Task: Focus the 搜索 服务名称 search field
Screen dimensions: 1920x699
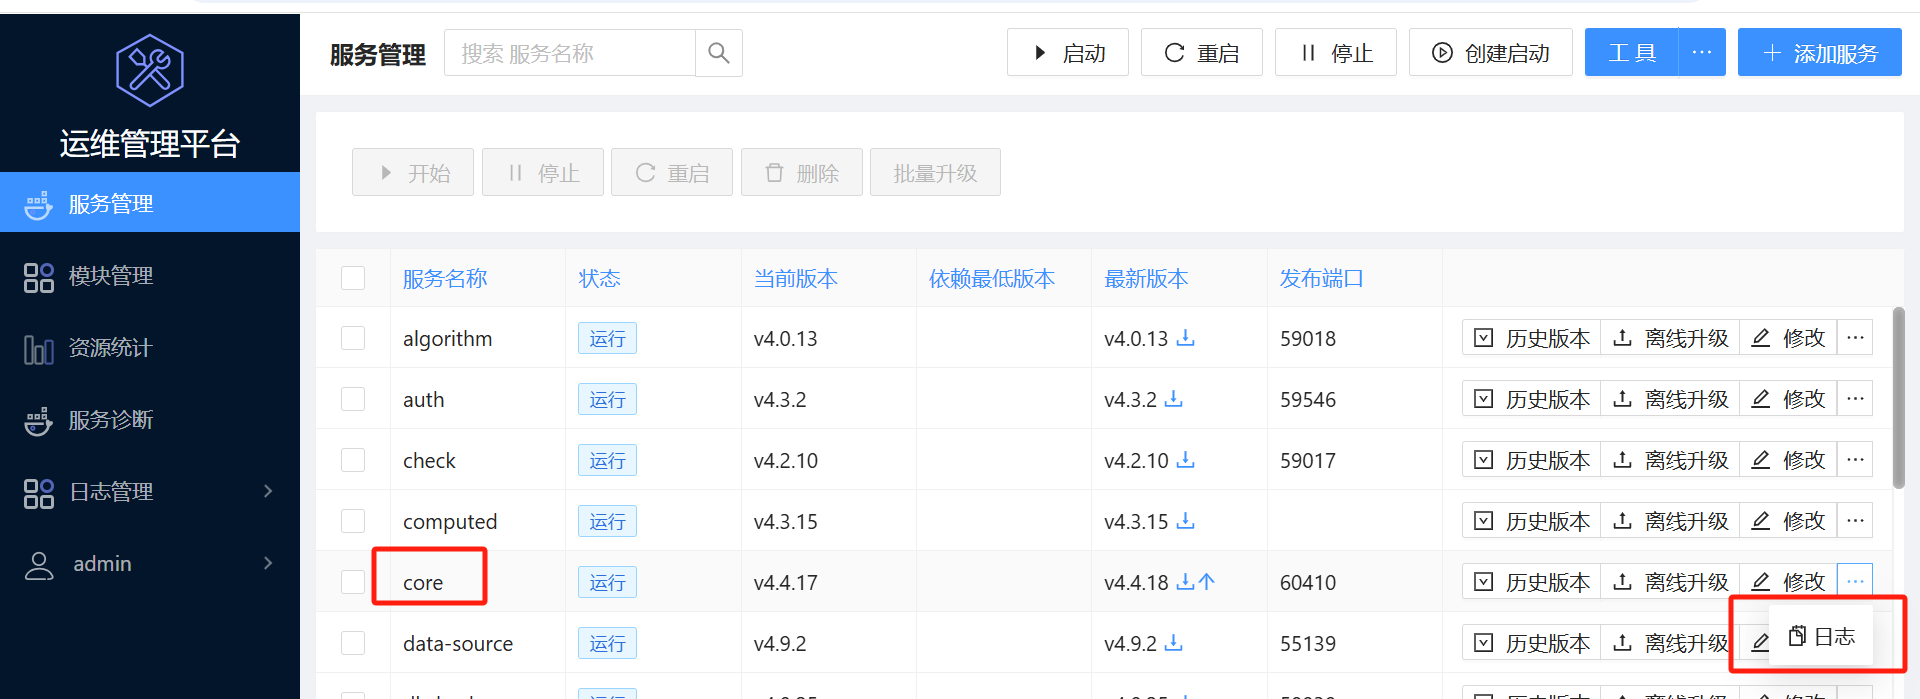Action: coord(570,53)
